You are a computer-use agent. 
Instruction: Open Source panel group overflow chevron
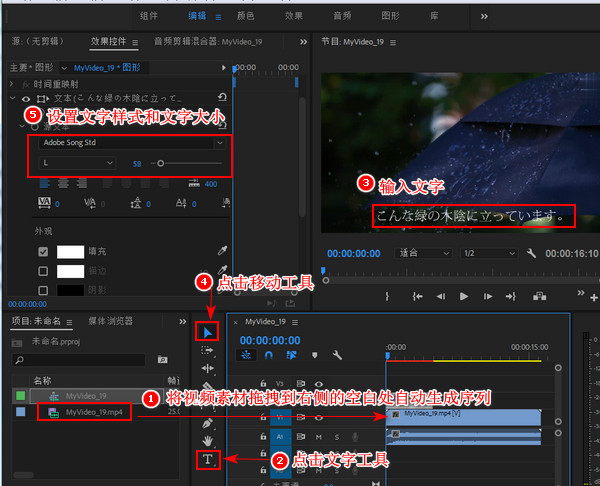pos(303,42)
